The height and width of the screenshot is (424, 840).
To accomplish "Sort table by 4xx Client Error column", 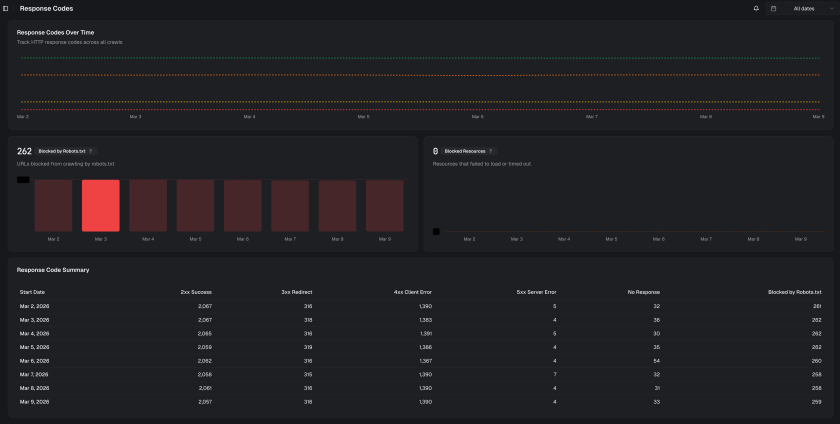I will click(x=413, y=292).
